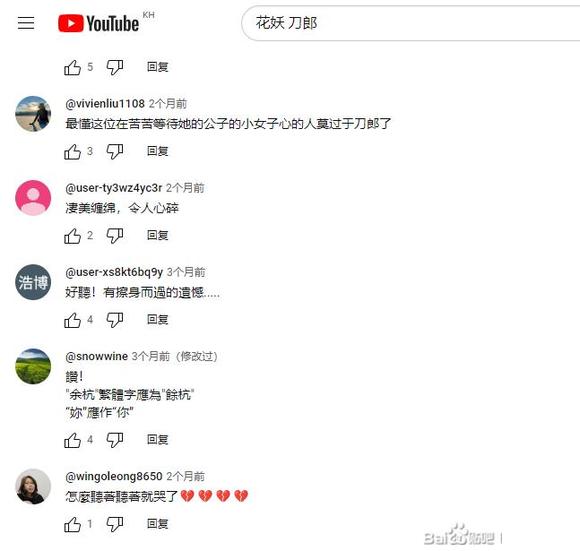This screenshot has height=551, width=580.
Task: Like the comment by @user-ty3wz4yc3r
Action: [72, 236]
